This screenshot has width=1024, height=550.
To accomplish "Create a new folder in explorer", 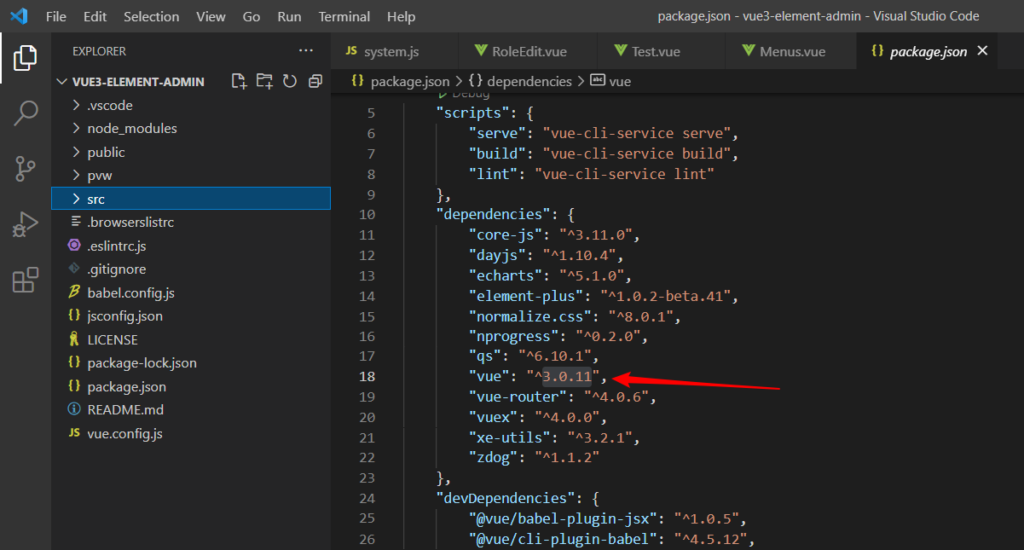I will [264, 82].
